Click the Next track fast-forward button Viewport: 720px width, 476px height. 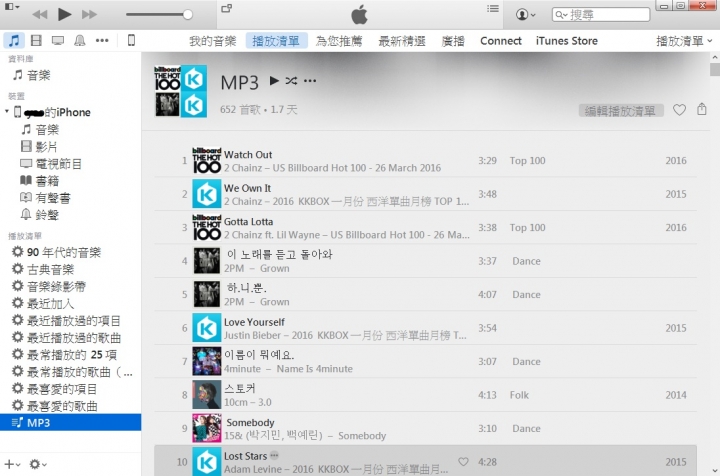coord(89,15)
